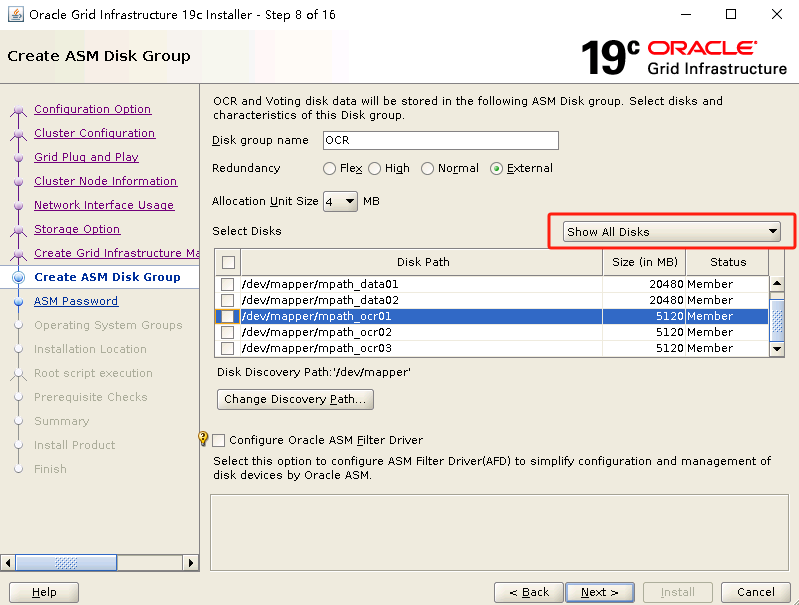This screenshot has width=799, height=605.
Task: Go to Grid Plug and Play step
Action: tap(86, 157)
